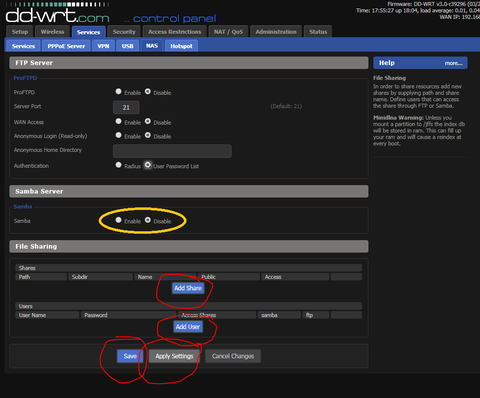Click the Add Share button

click(x=188, y=288)
